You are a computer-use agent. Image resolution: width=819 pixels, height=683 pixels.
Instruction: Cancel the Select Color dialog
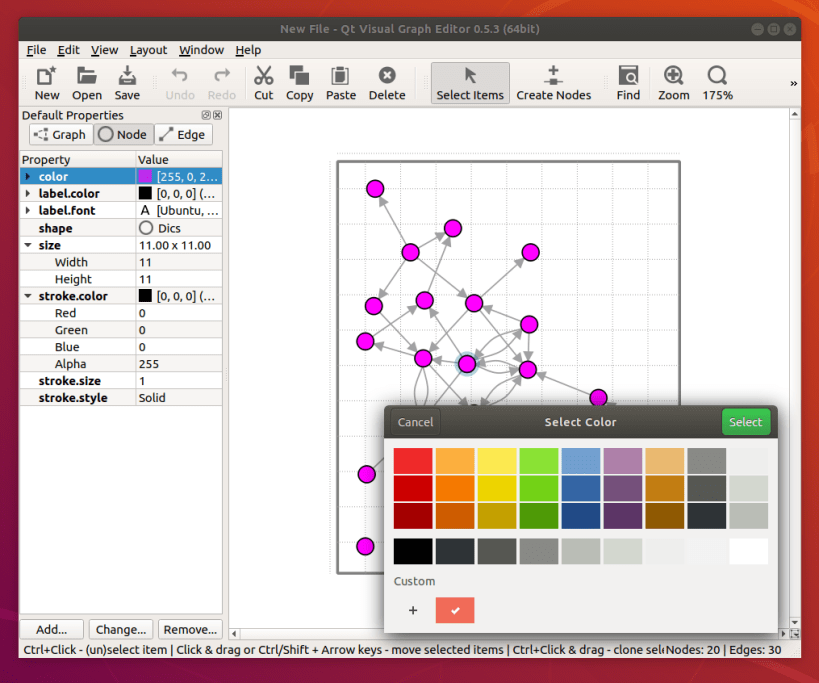415,422
